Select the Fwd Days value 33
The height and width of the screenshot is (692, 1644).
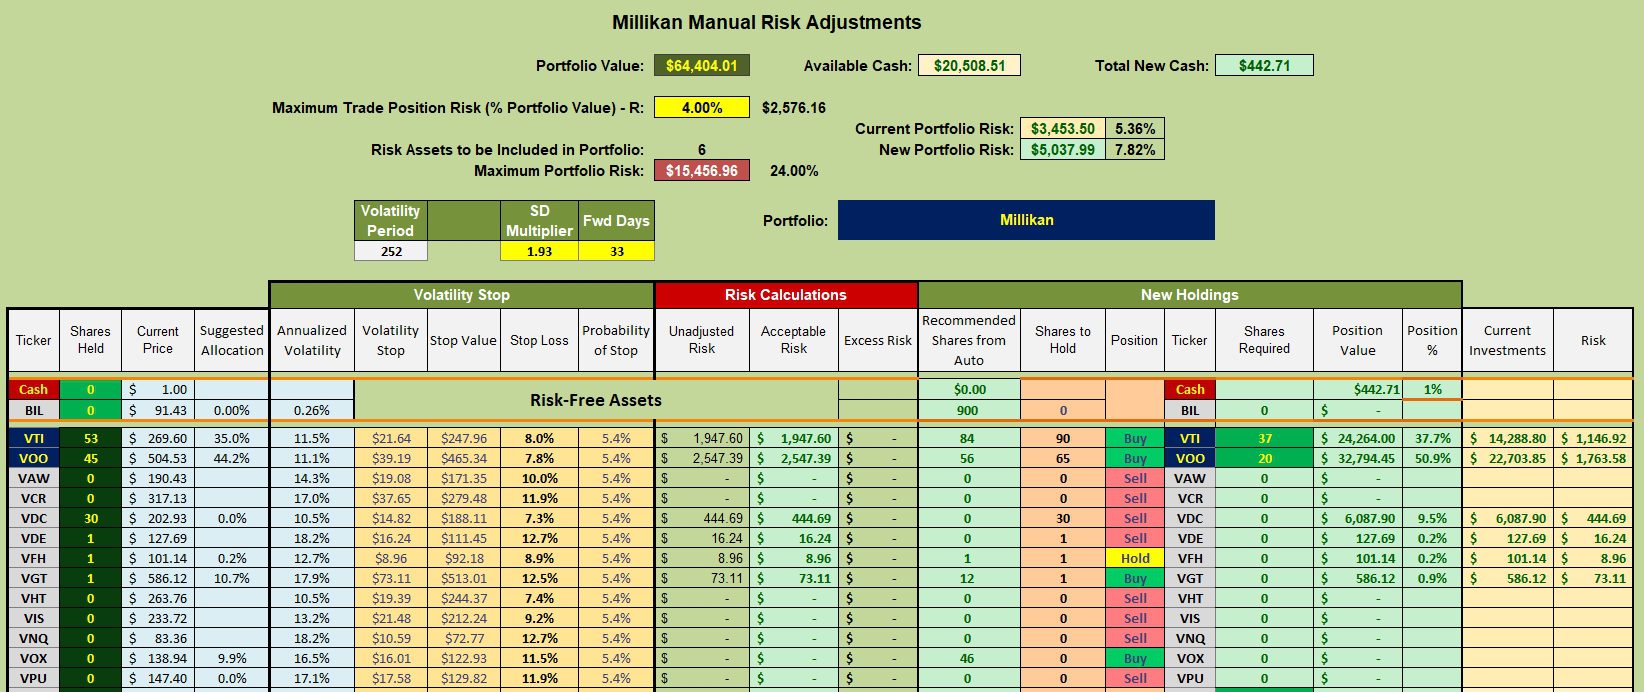[x=617, y=251]
